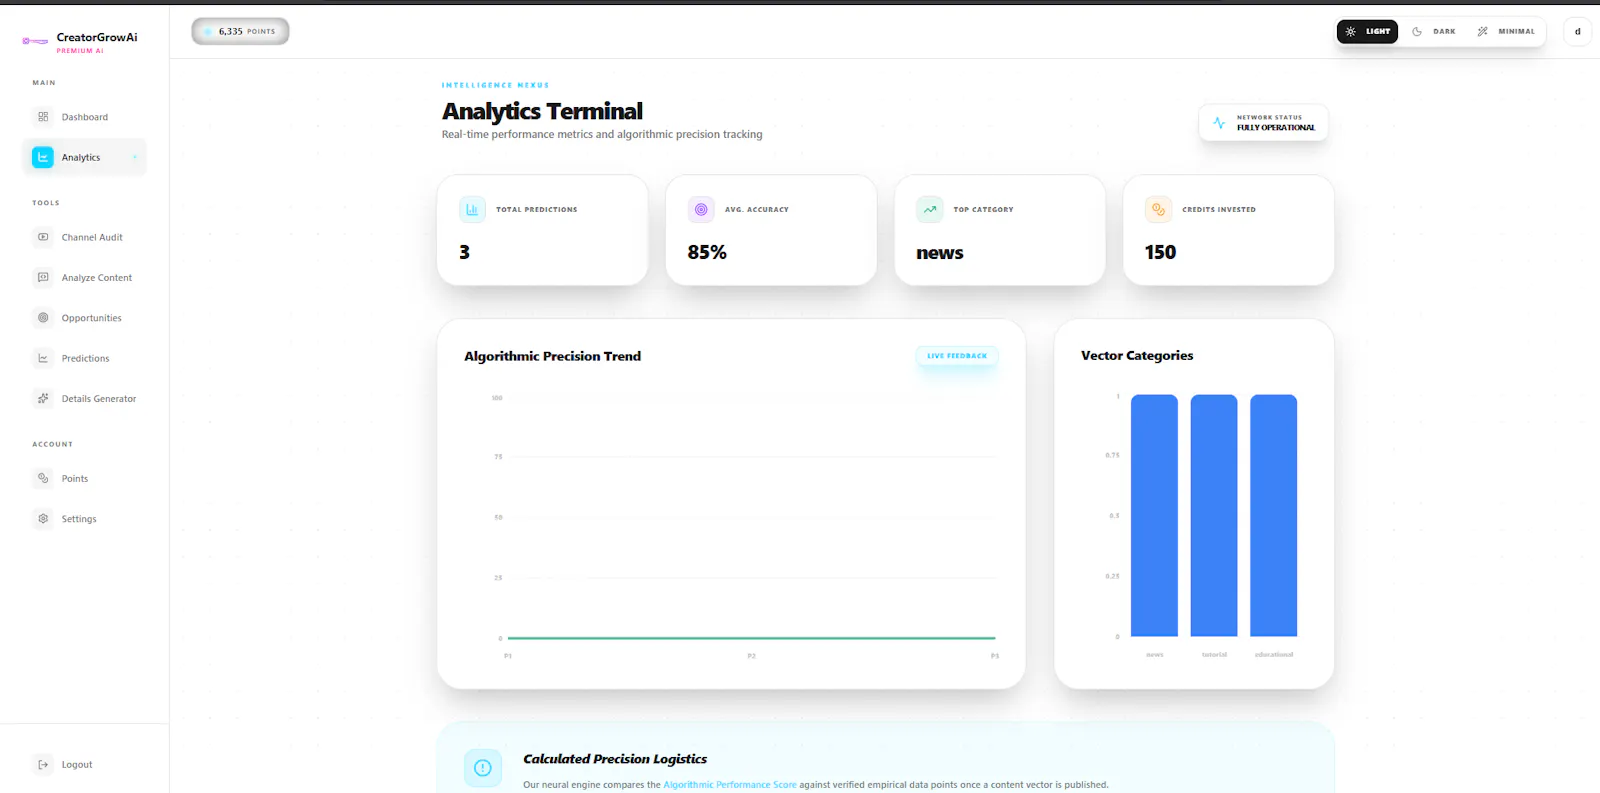Switch to Dark theme

(1434, 31)
